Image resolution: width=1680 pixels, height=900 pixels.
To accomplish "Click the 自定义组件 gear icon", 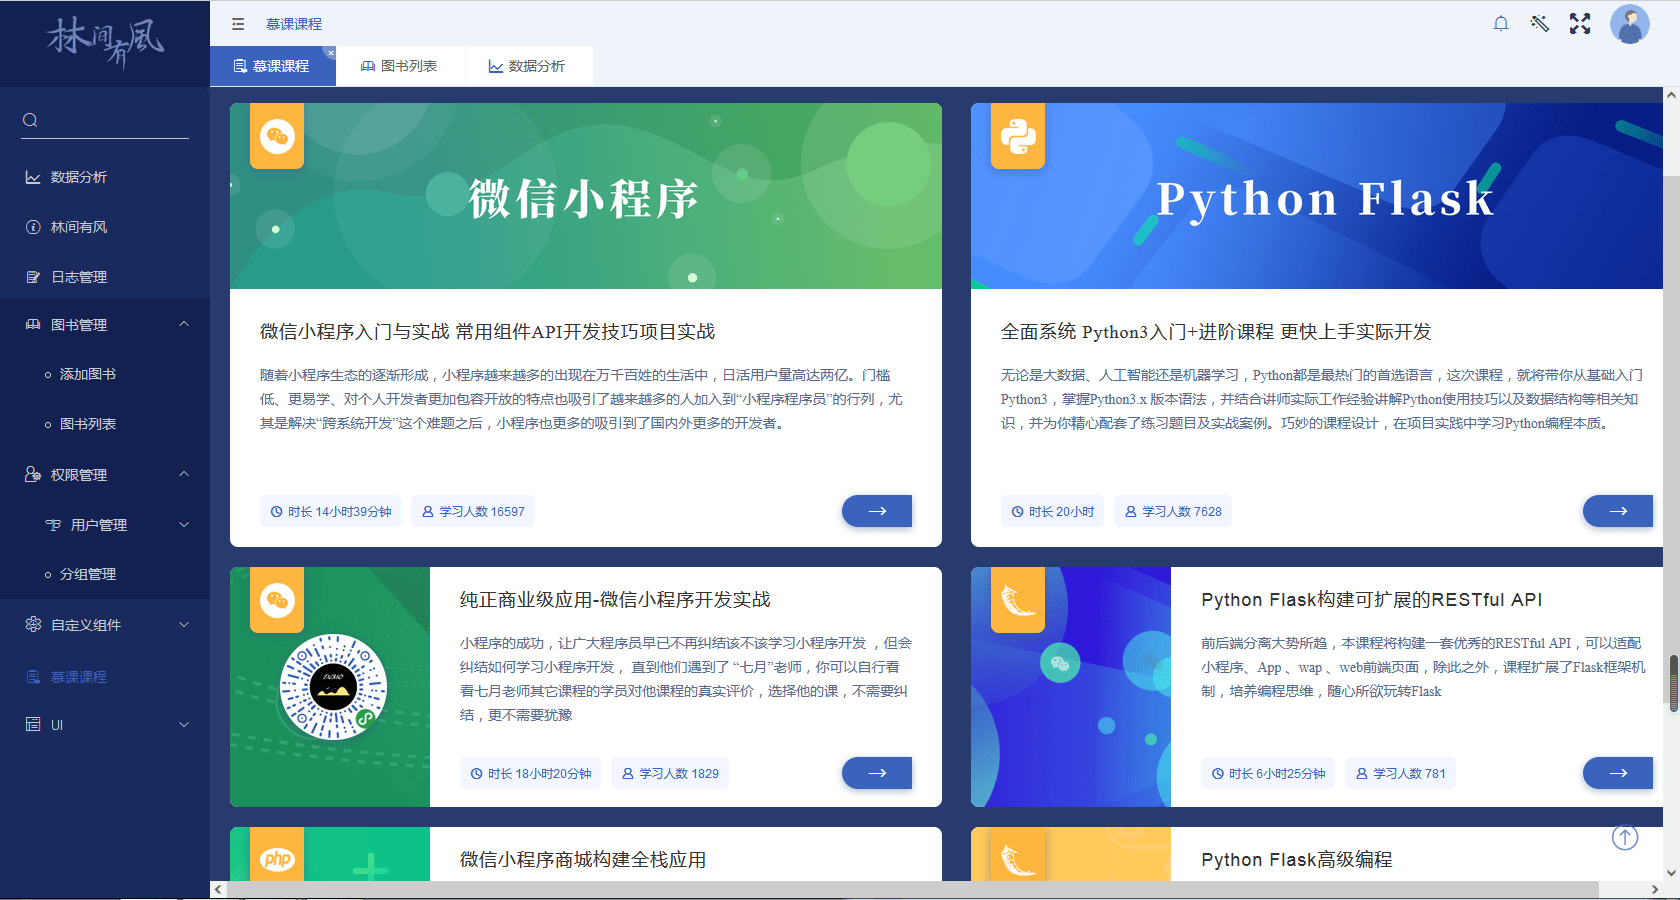I will click(33, 624).
